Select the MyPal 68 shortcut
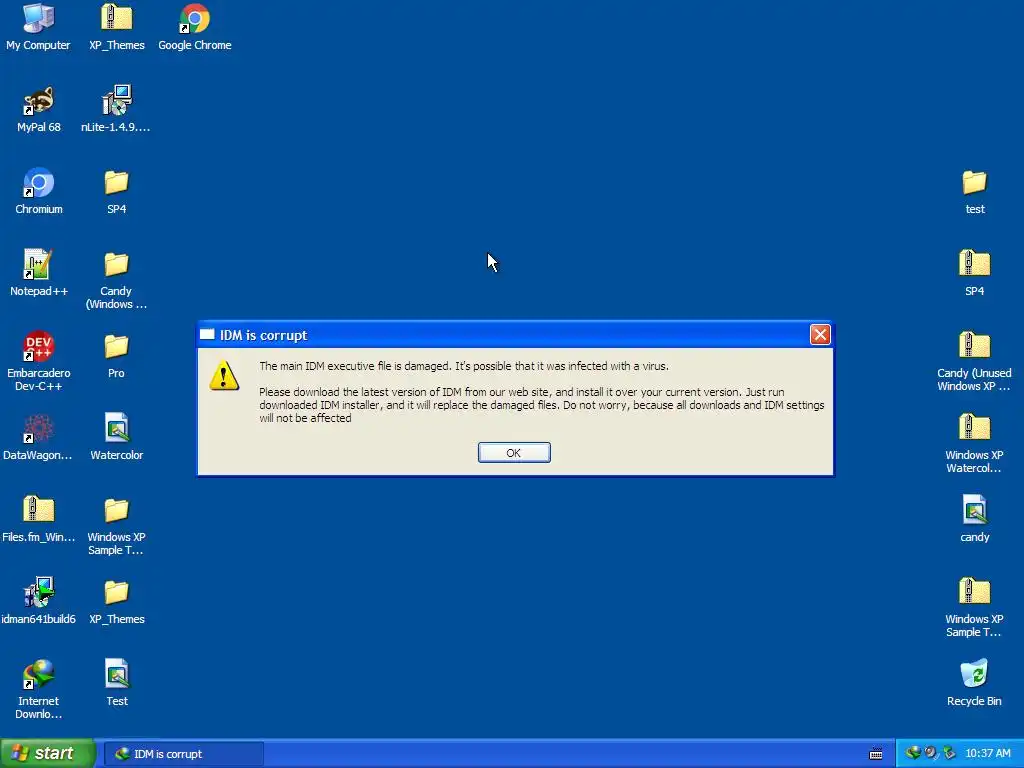The height and width of the screenshot is (768, 1024). click(x=39, y=109)
